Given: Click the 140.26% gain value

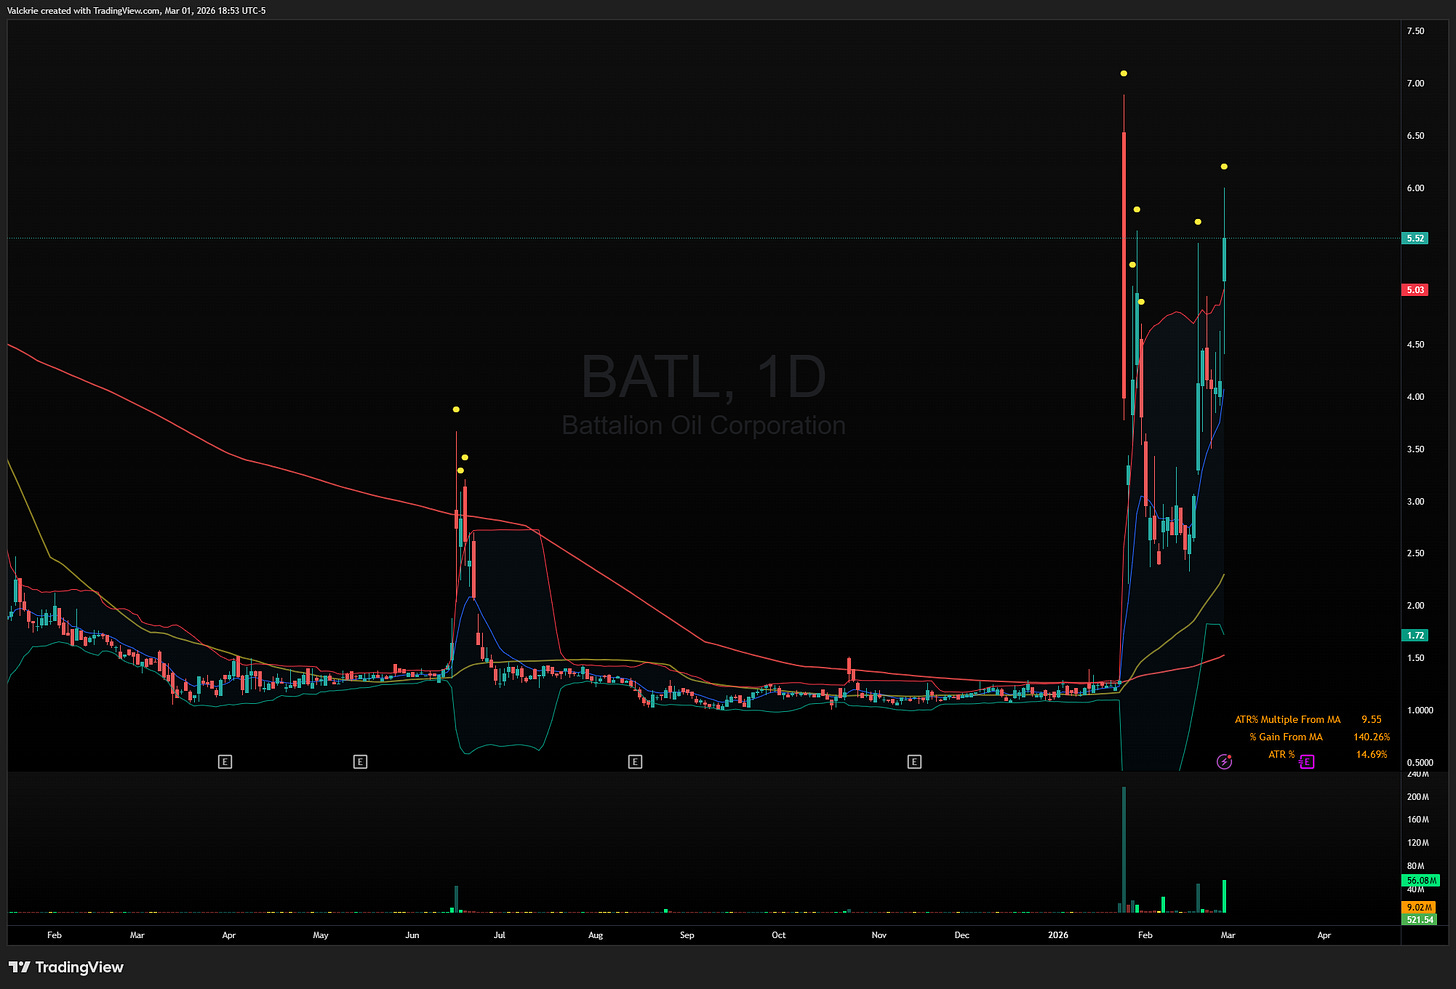Looking at the screenshot, I should (x=1371, y=737).
